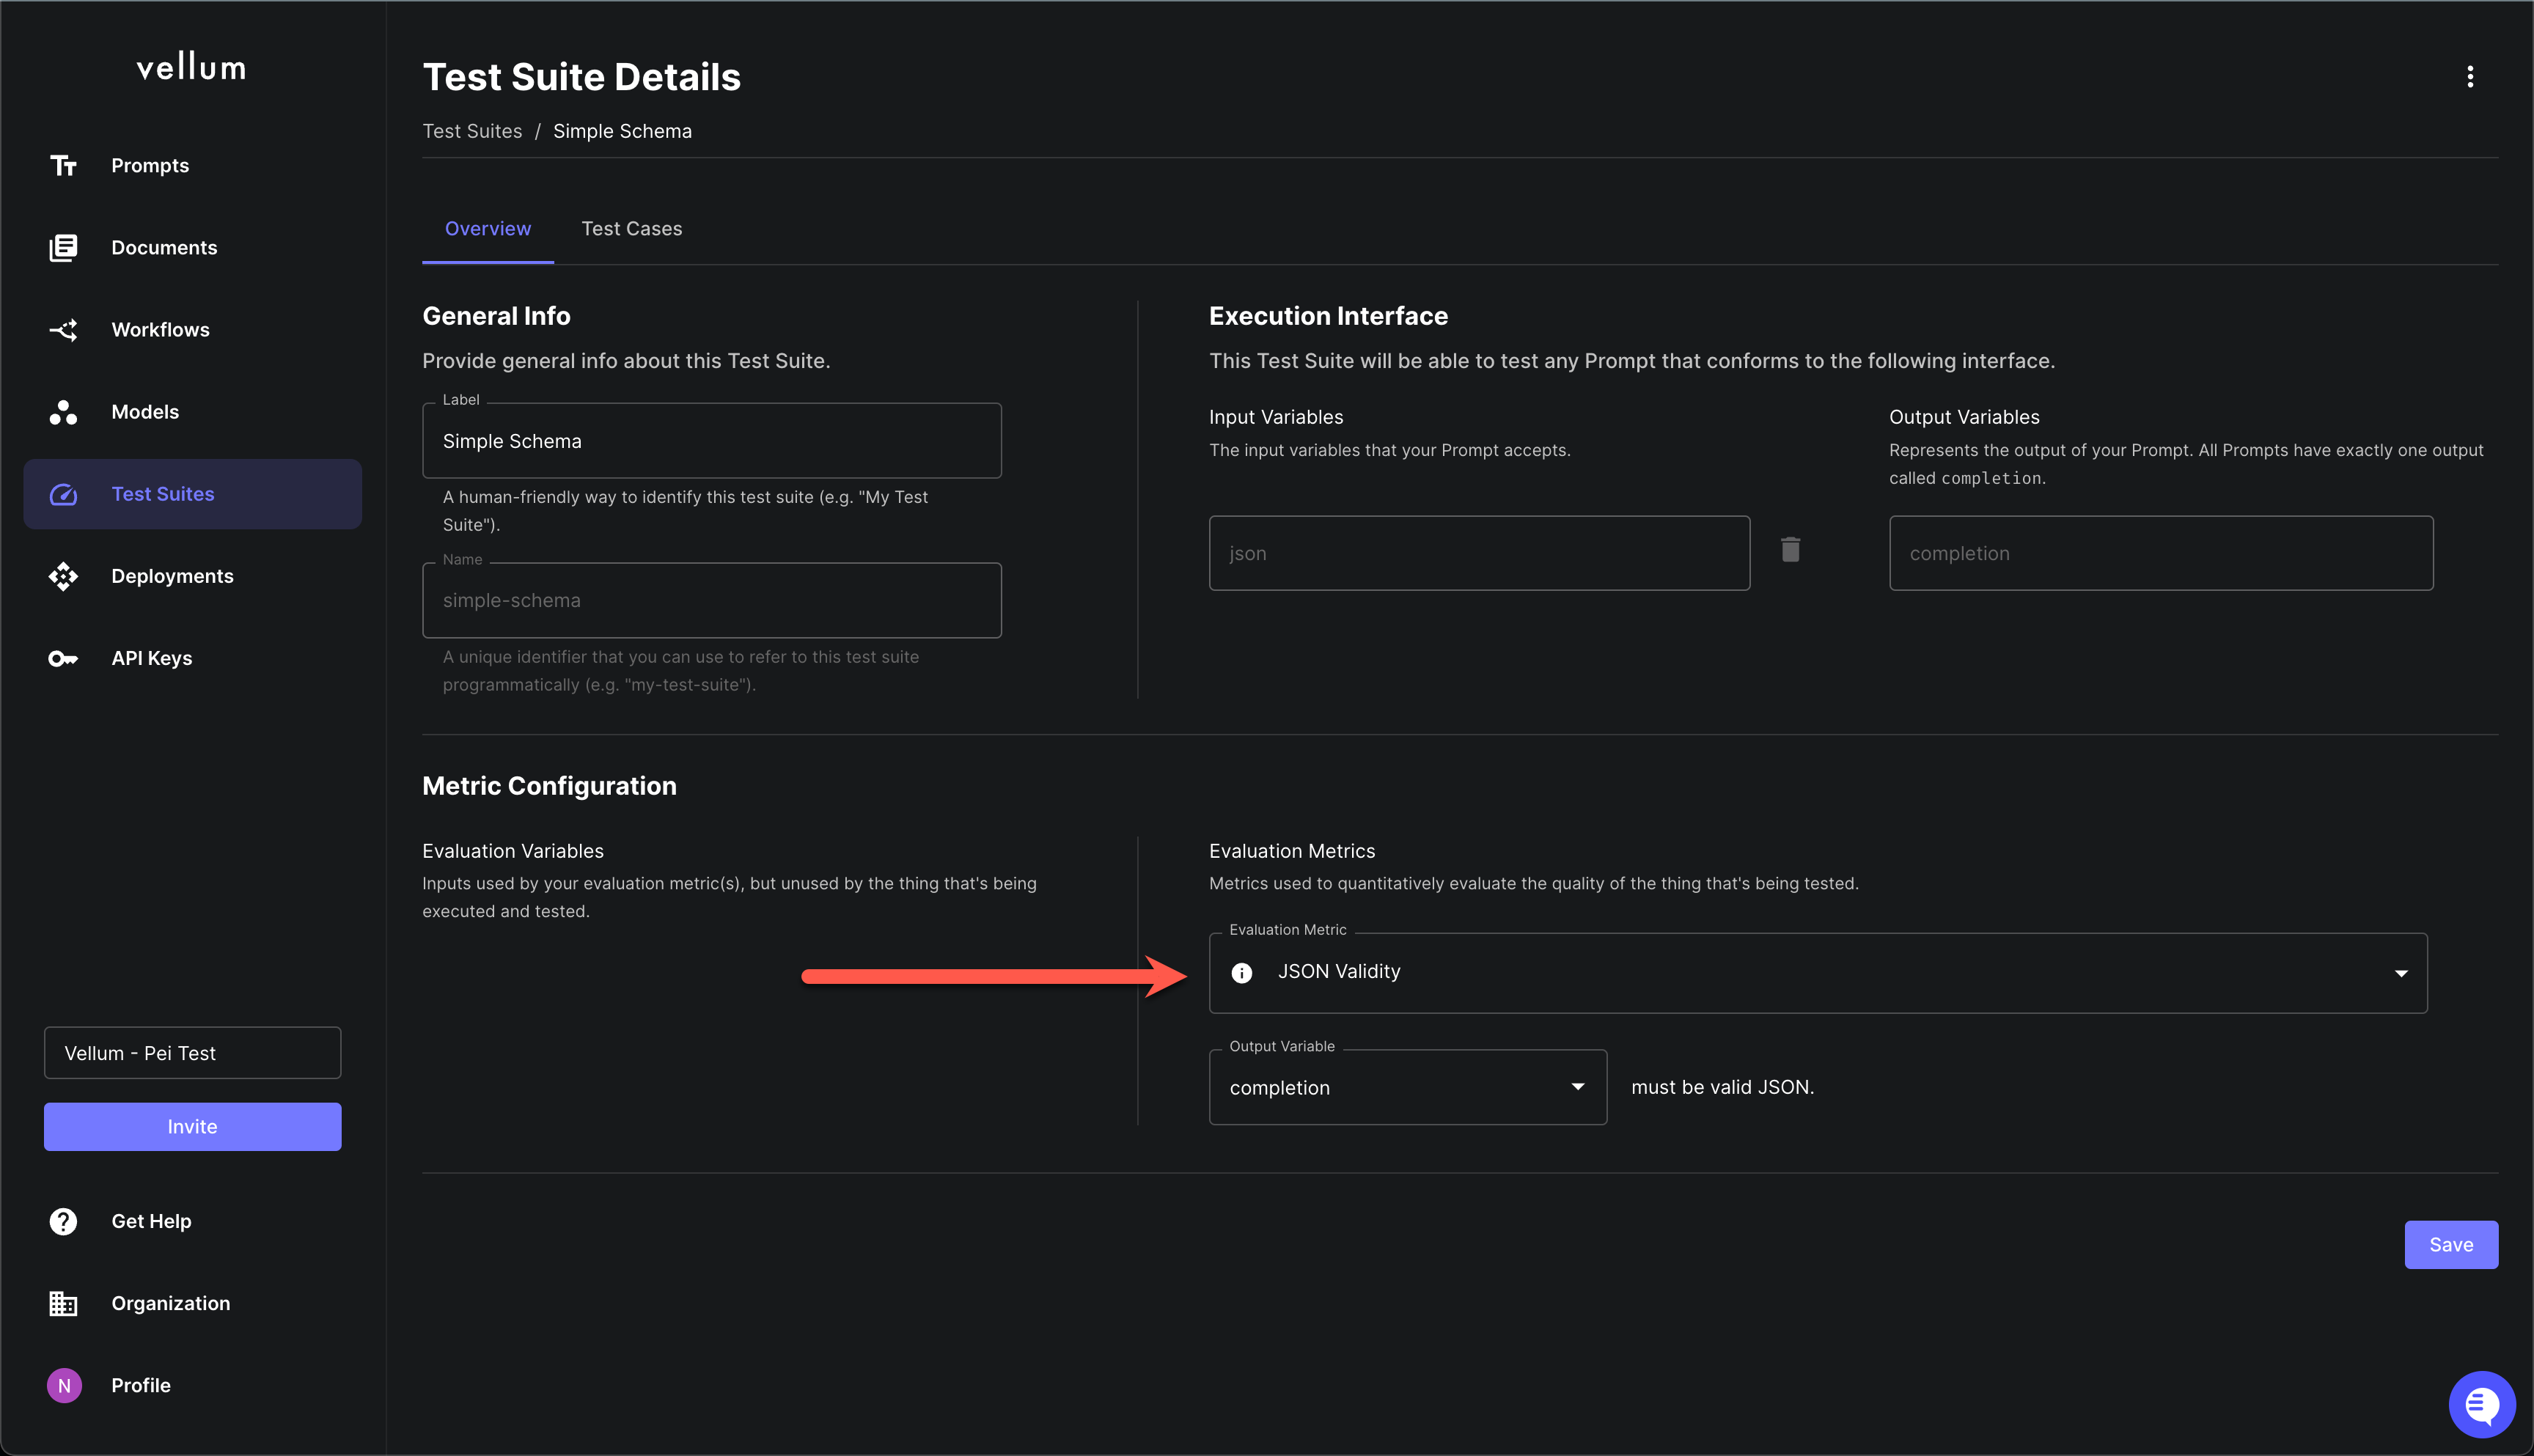Delete the json input variable
The height and width of the screenshot is (1456, 2534).
point(1790,550)
